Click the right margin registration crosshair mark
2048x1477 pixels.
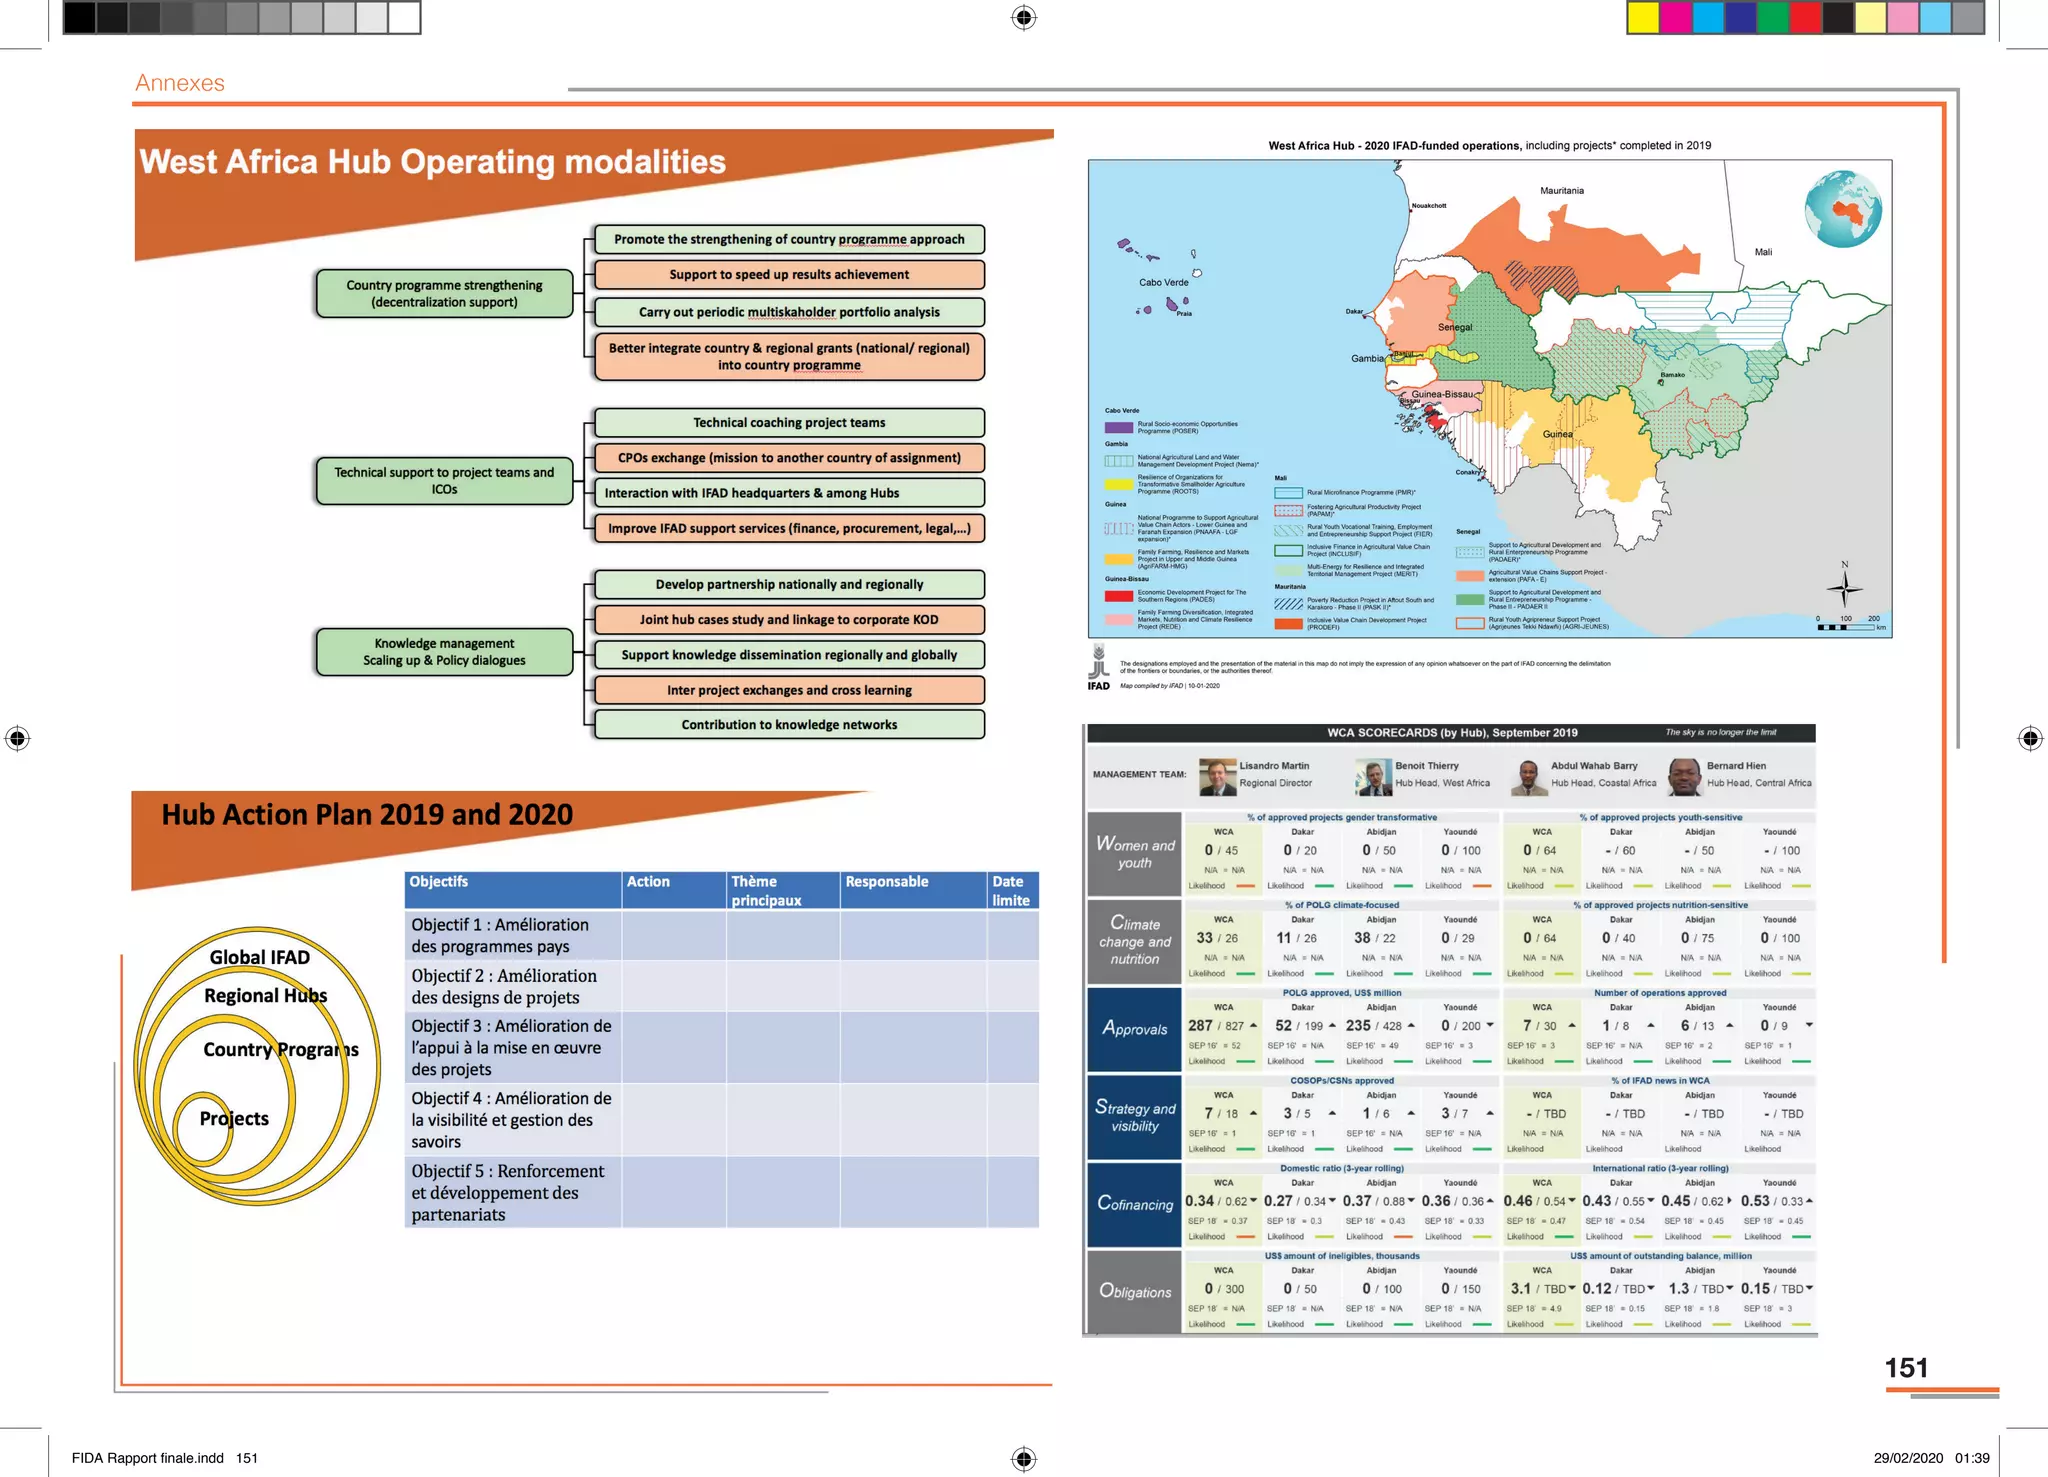click(x=2029, y=738)
